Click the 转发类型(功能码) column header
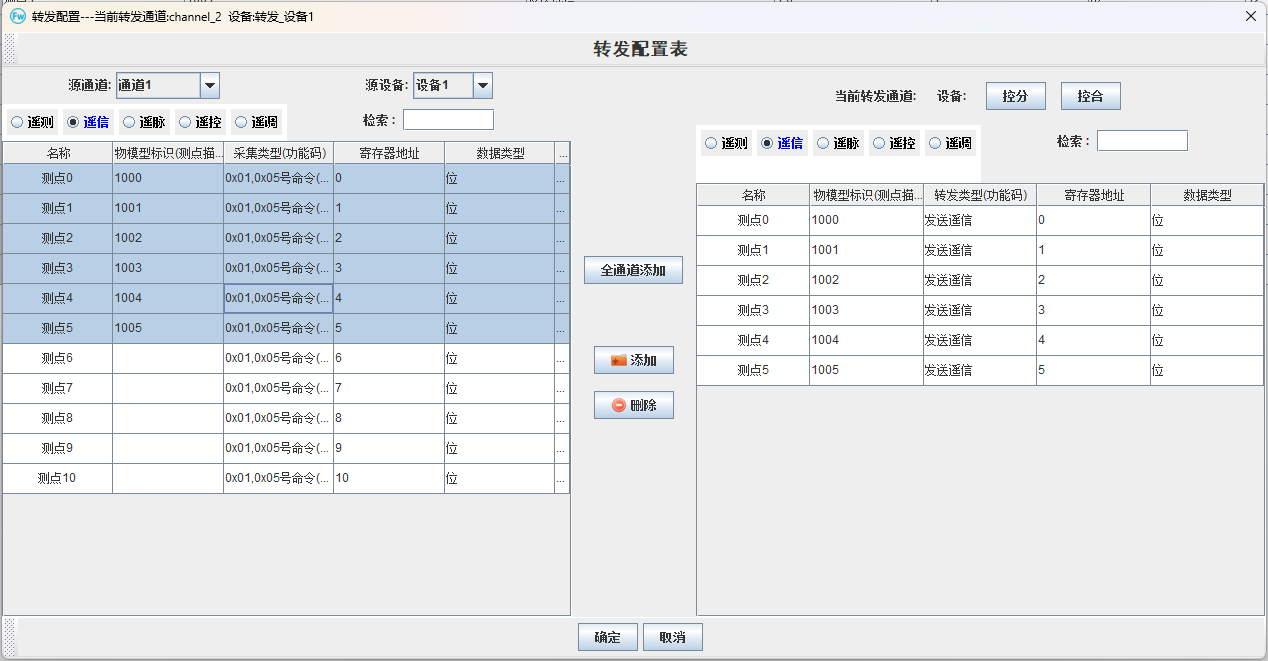The height and width of the screenshot is (661, 1268). pyautogui.click(x=980, y=195)
